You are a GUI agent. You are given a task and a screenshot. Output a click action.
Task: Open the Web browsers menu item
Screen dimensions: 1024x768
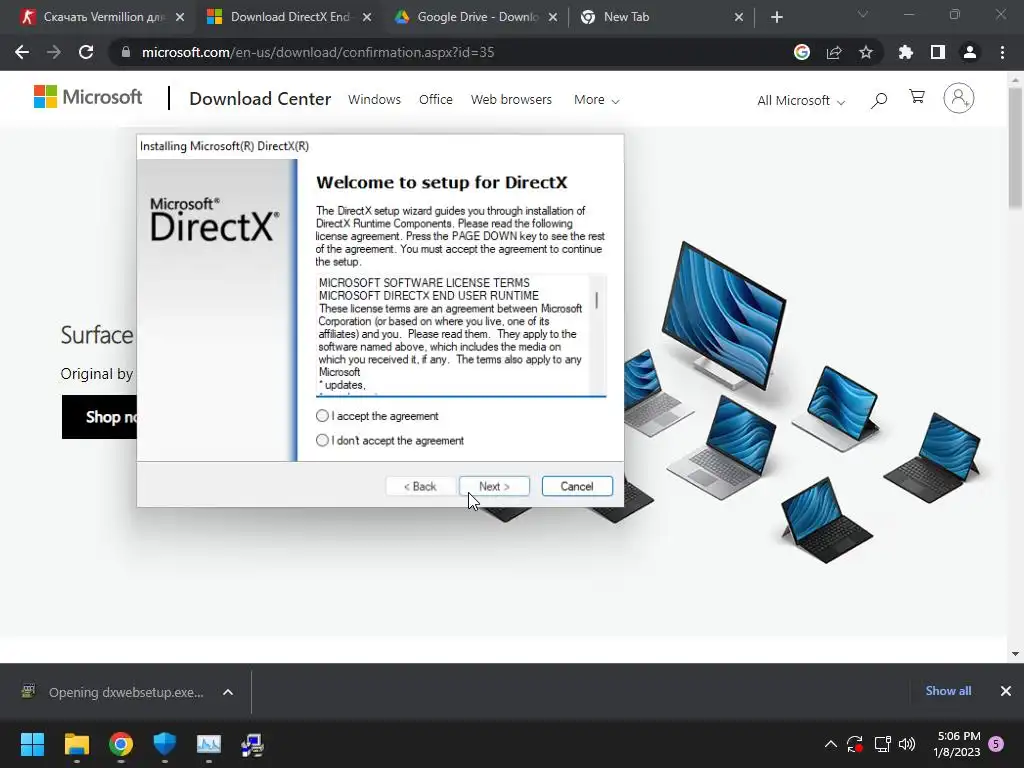point(511,99)
